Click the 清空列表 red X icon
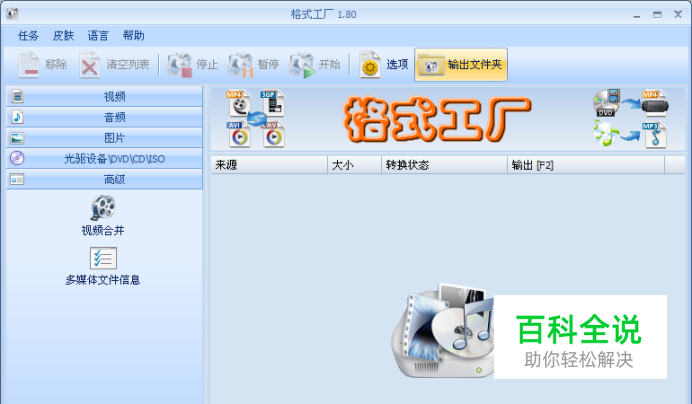Image resolution: width=692 pixels, height=404 pixels. point(90,65)
